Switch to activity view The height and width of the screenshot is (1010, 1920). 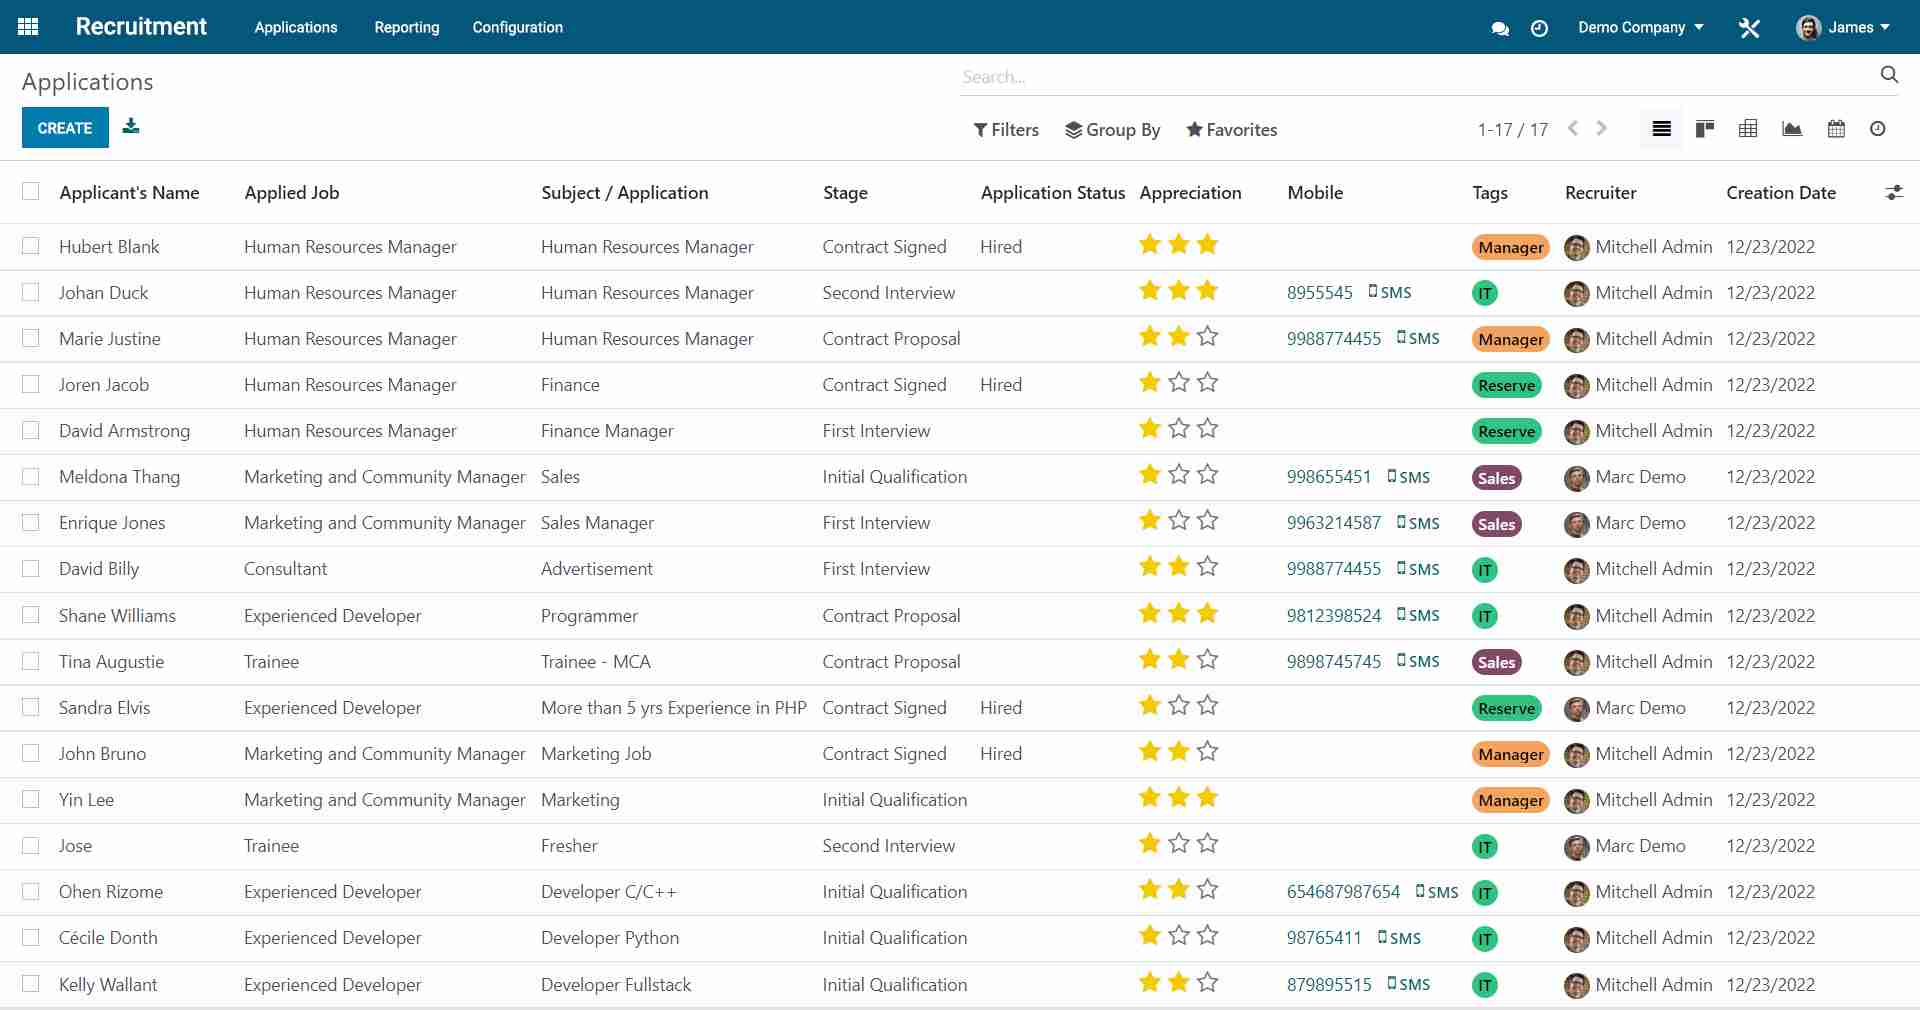click(x=1878, y=128)
